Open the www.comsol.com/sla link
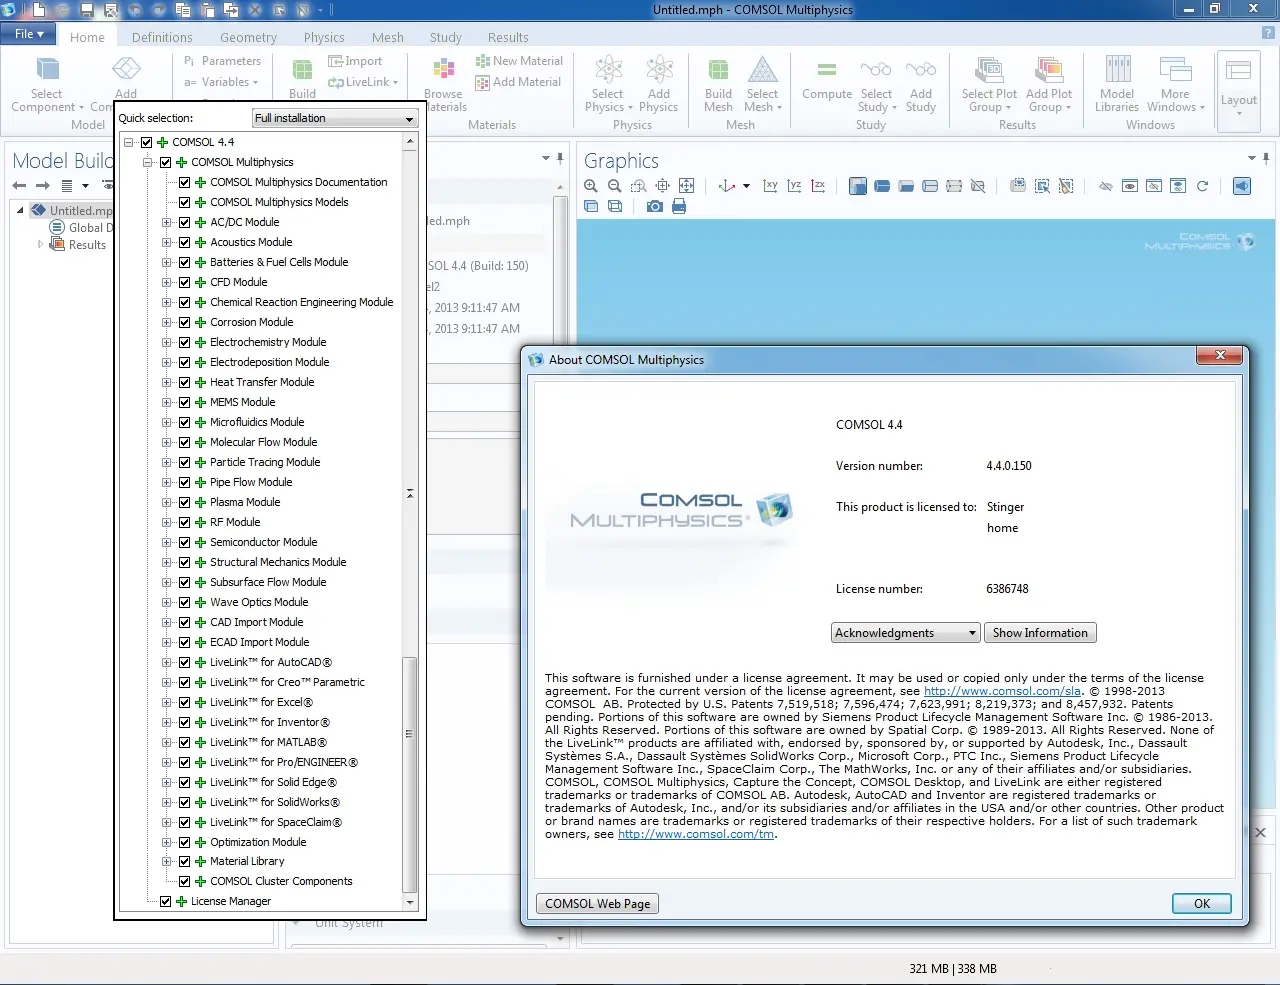 [x=1002, y=691]
